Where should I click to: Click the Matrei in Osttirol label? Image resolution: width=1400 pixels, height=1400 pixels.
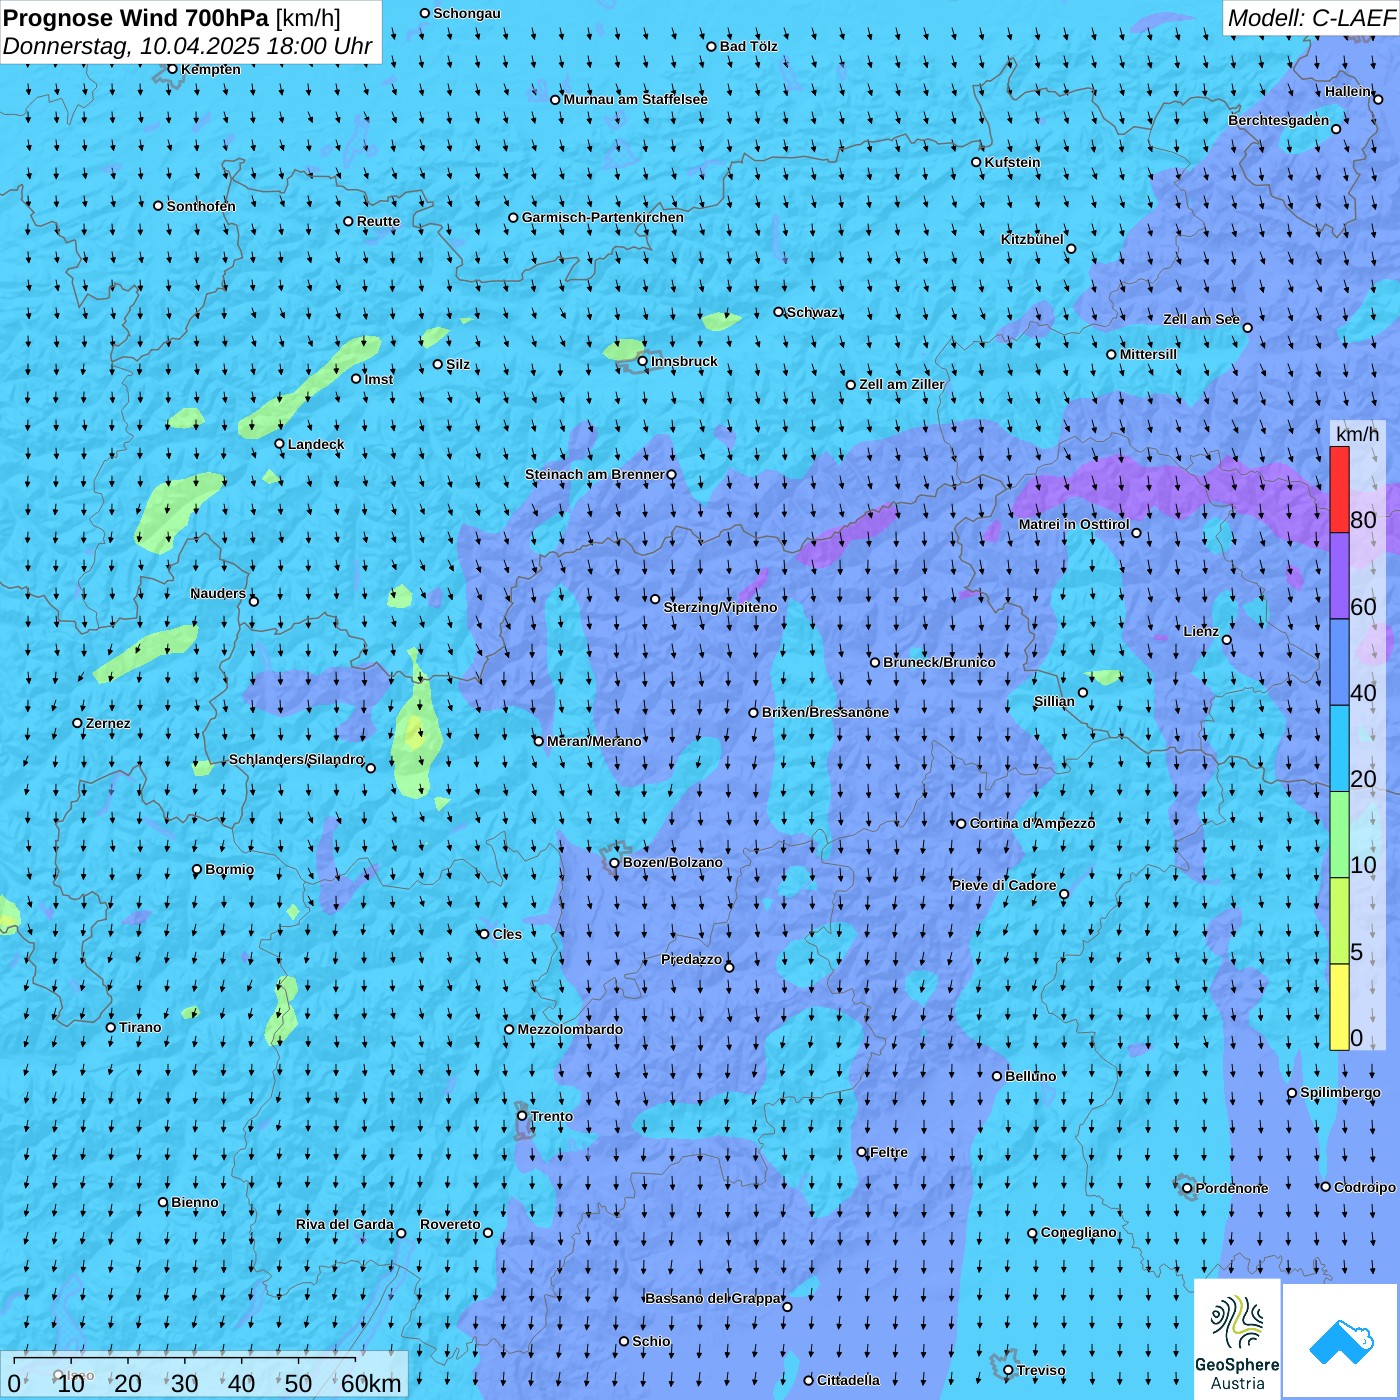1074,524
